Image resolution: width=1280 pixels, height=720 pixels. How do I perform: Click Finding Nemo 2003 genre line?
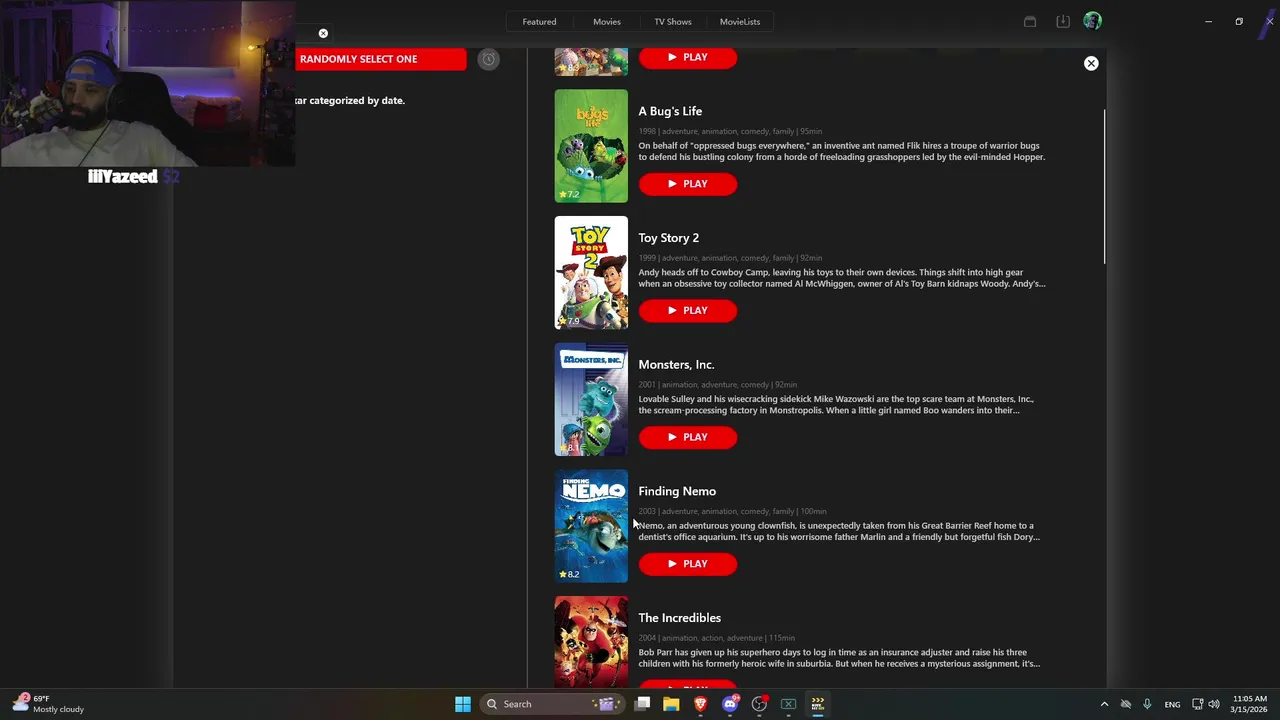pyautogui.click(x=732, y=511)
